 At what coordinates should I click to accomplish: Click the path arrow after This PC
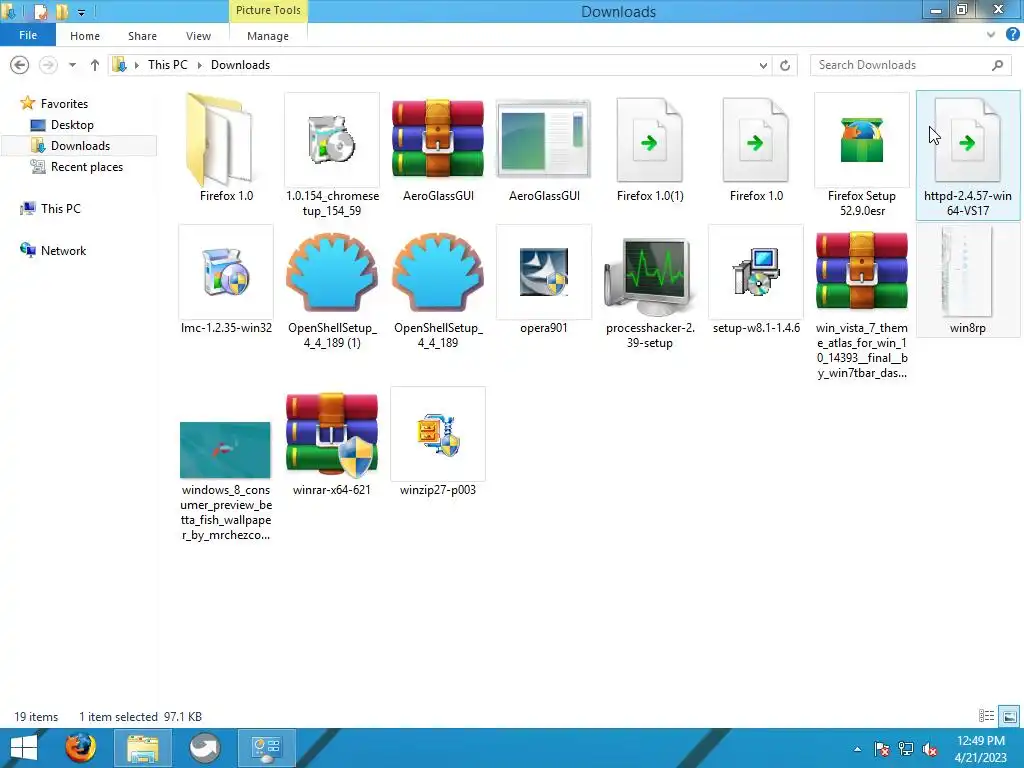(x=199, y=65)
